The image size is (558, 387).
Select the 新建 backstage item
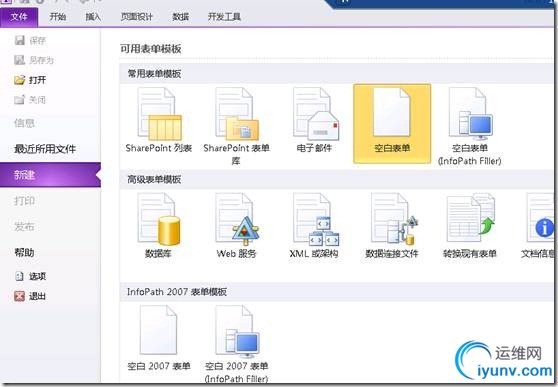coord(50,175)
